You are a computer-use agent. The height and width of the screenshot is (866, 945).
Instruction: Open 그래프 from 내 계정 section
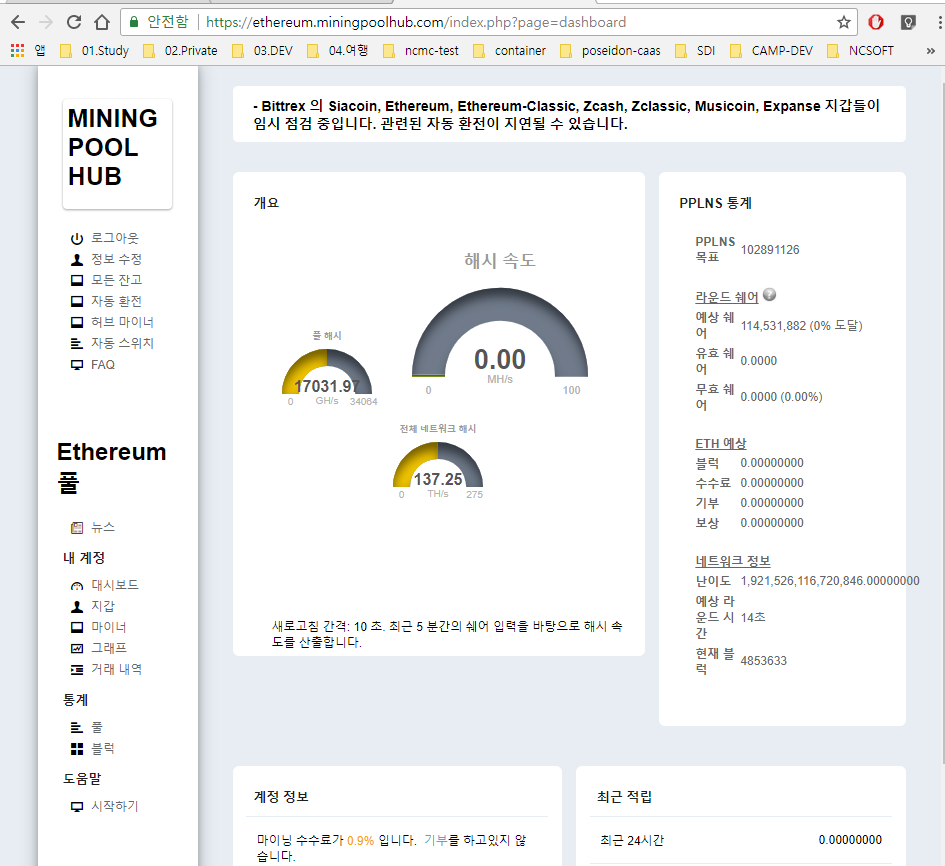[77, 647]
